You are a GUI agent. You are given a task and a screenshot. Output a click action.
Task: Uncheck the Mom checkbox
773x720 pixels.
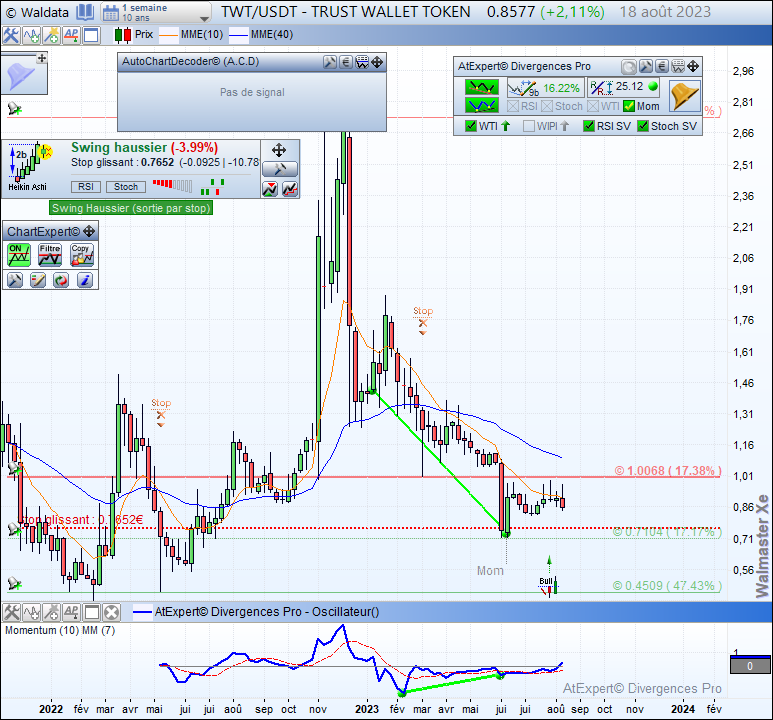coord(629,106)
